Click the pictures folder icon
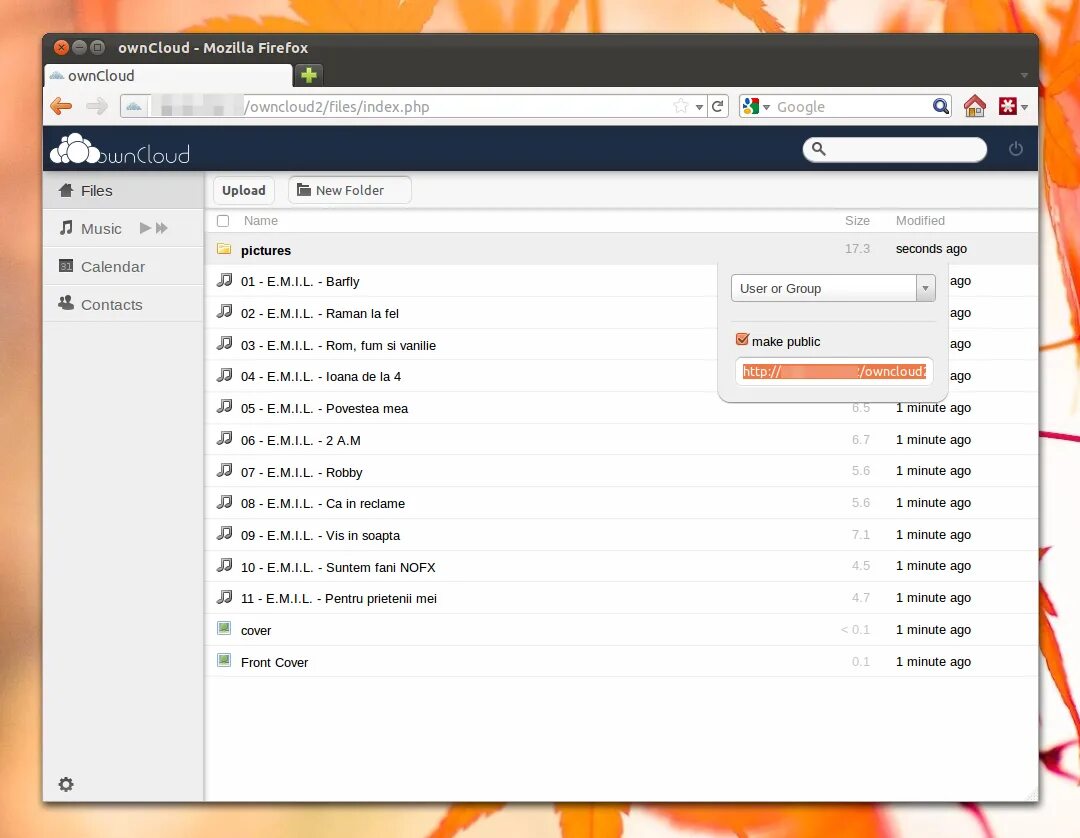Viewport: 1080px width, 838px height. tap(224, 249)
